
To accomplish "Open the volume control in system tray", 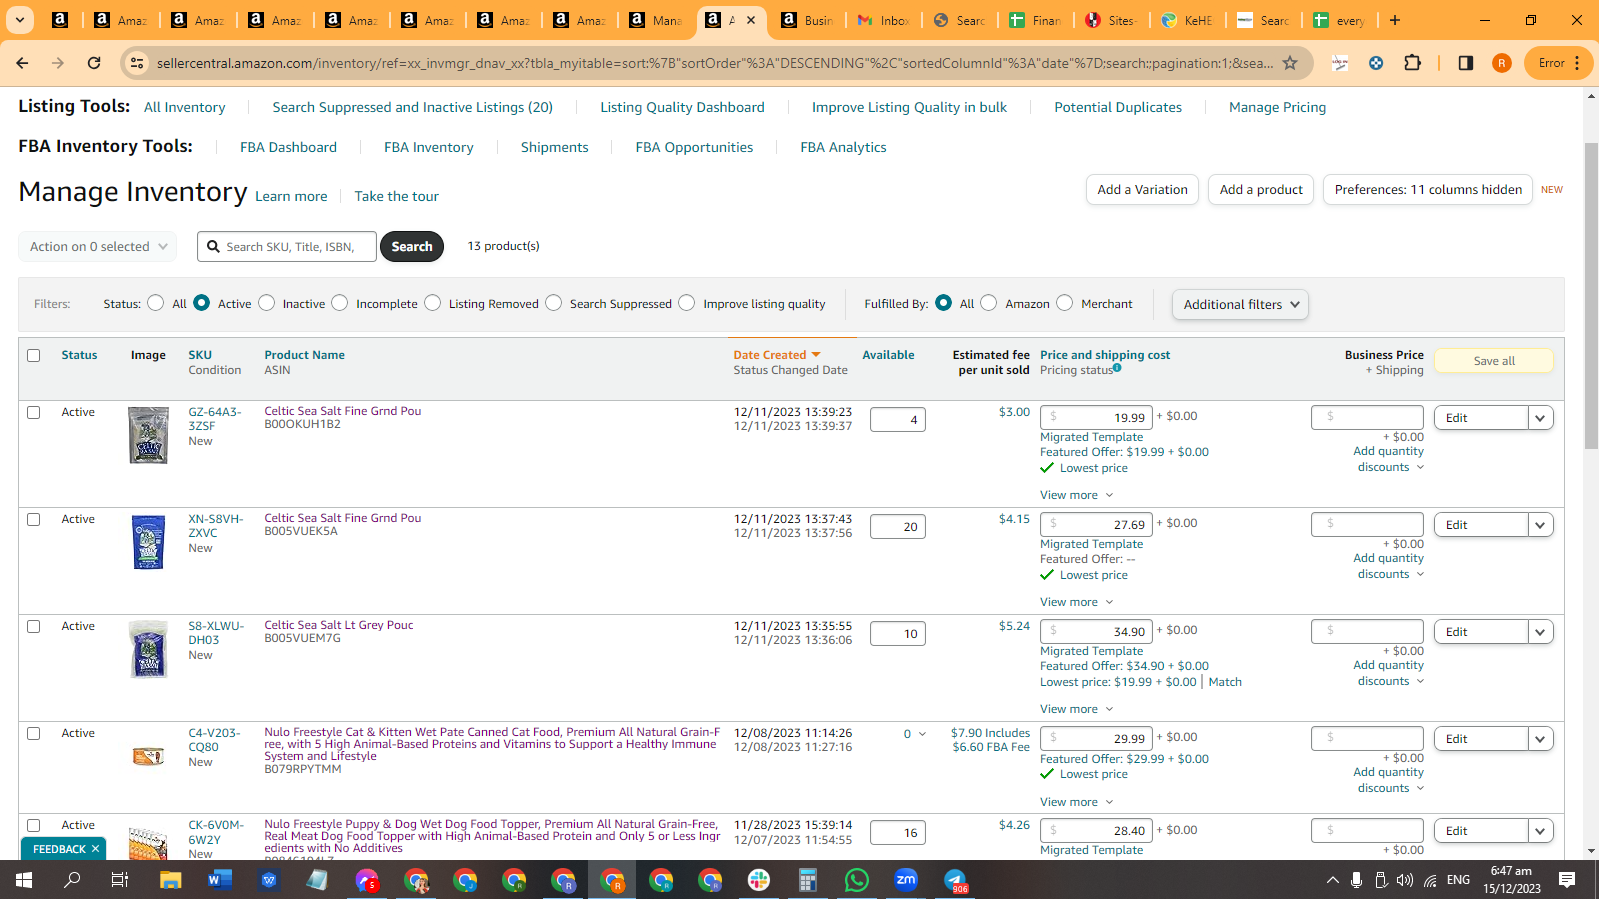I will point(1405,880).
